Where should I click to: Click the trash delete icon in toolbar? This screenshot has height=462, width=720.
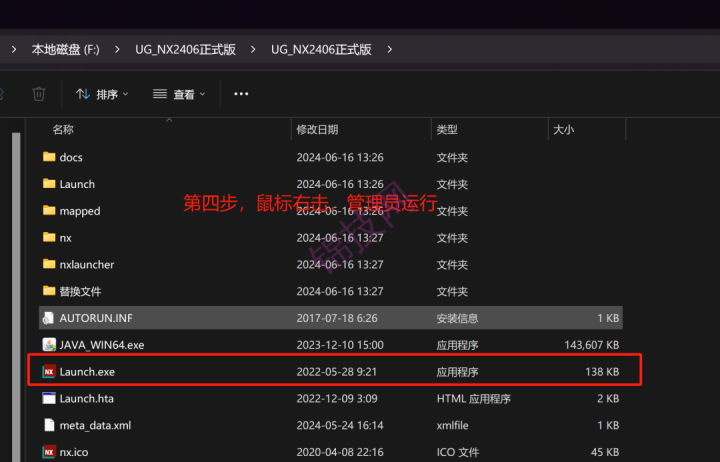pyautogui.click(x=39, y=94)
